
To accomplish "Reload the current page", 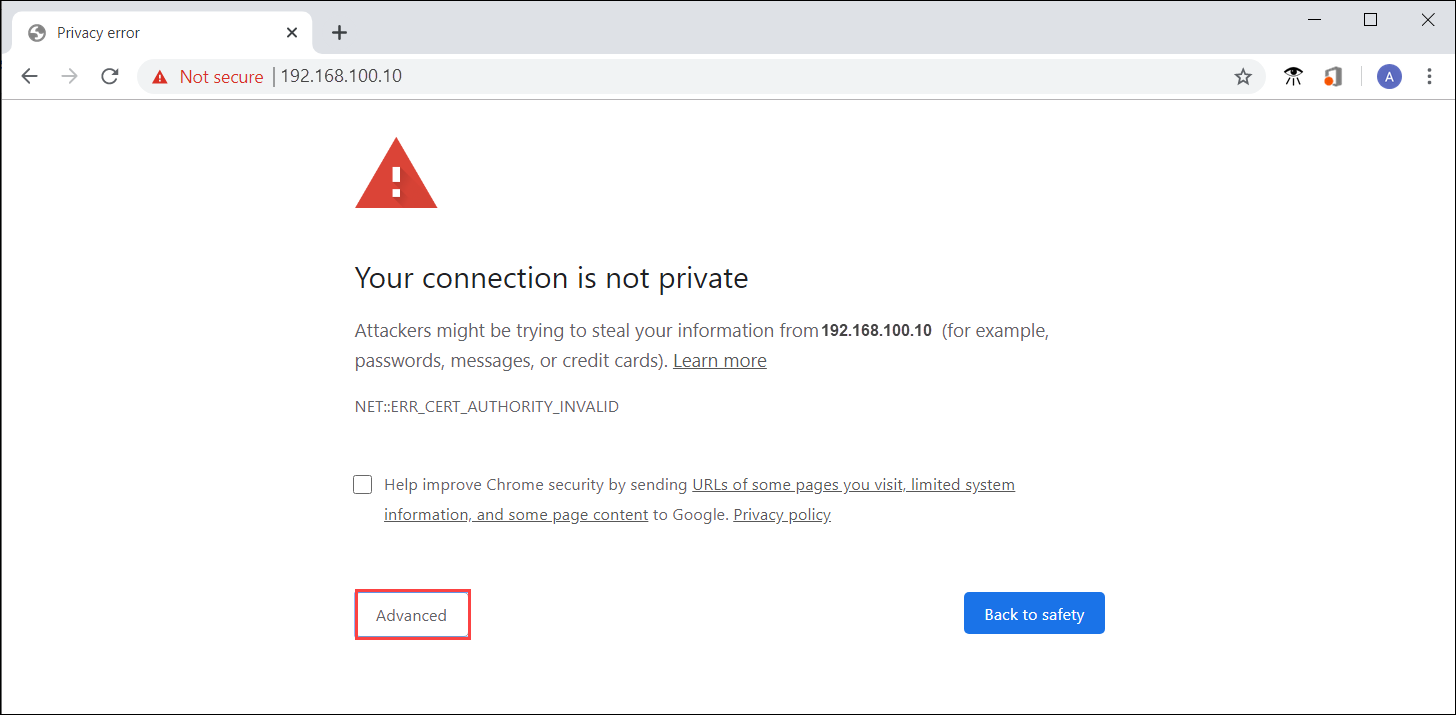I will point(109,76).
